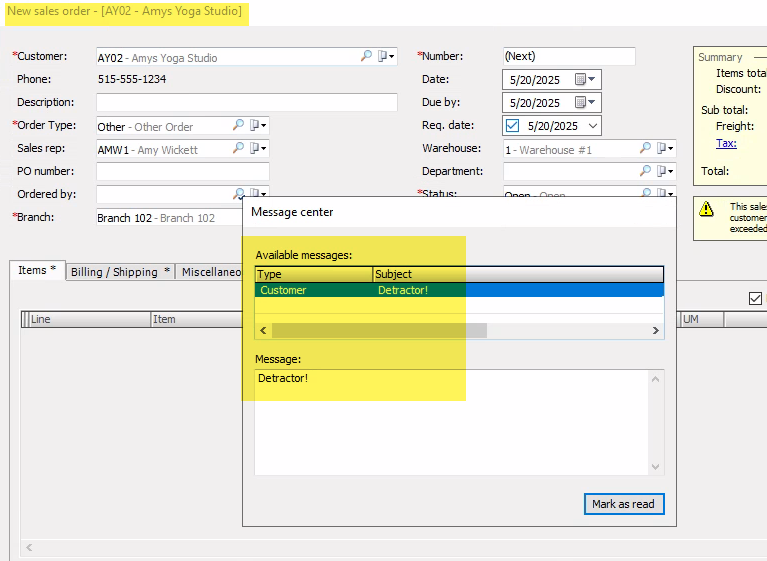Open the Customer lookup magnifier icon
This screenshot has width=767, height=561.
pyautogui.click(x=366, y=56)
